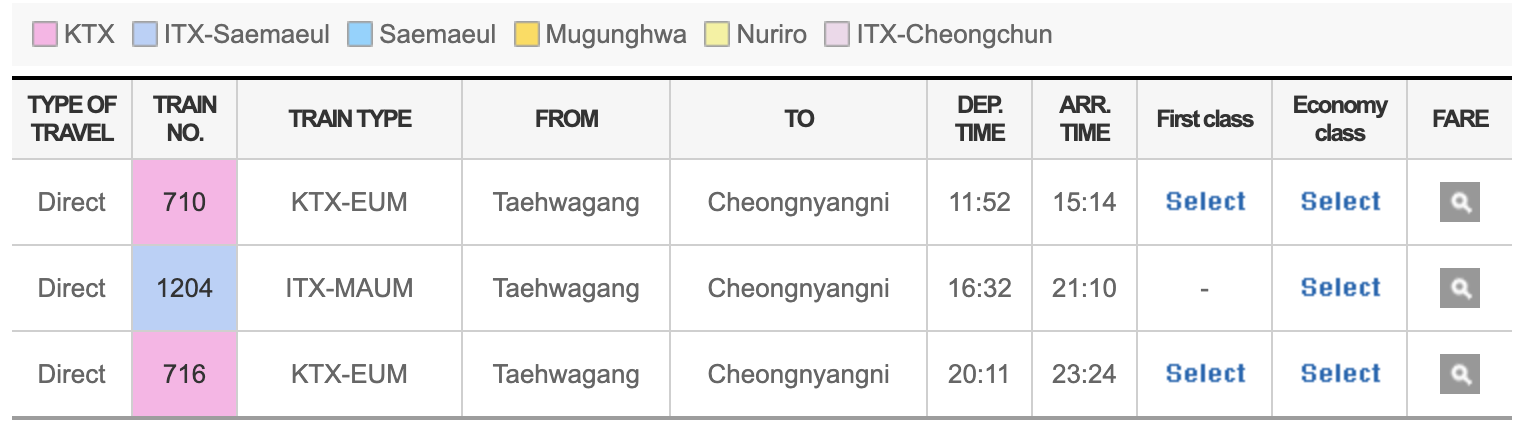Click train number 710 cell

coord(184,203)
